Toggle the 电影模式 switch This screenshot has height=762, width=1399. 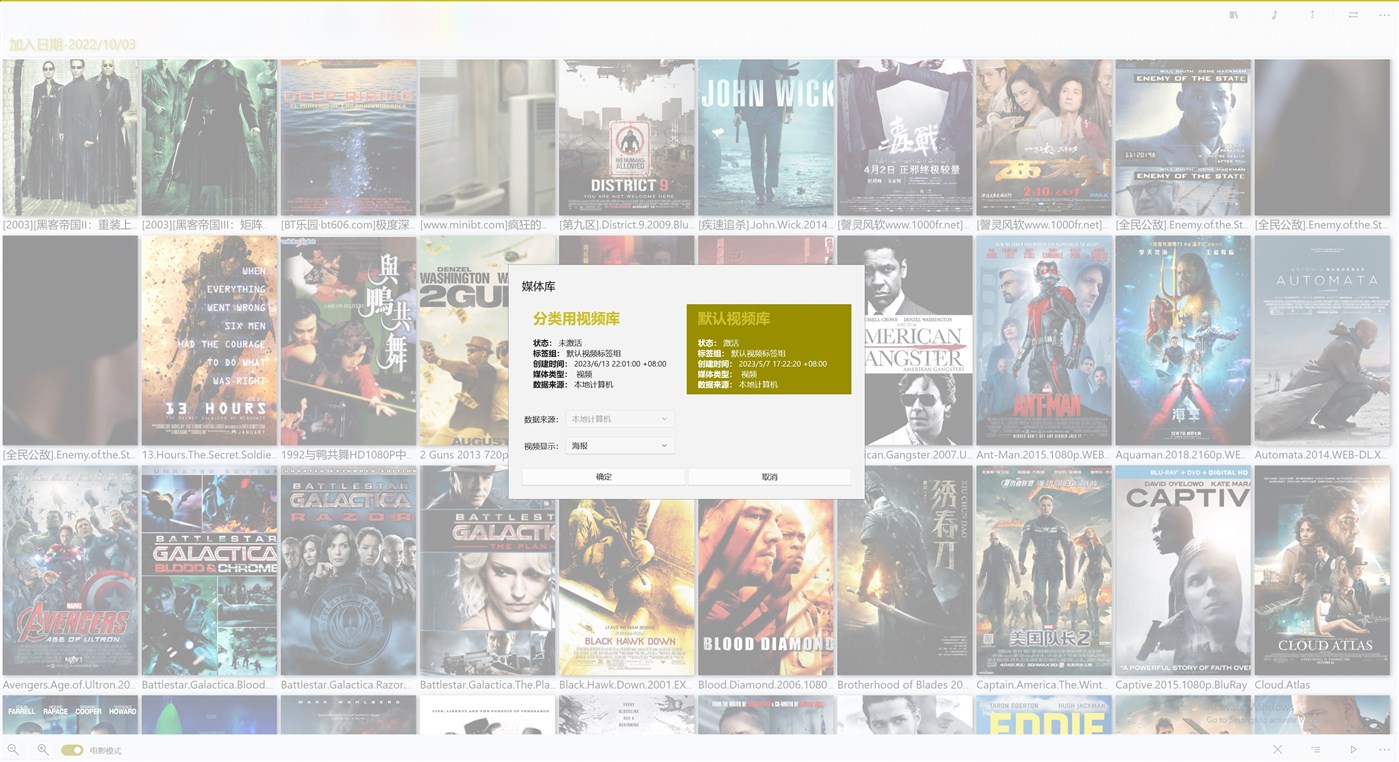pos(71,749)
